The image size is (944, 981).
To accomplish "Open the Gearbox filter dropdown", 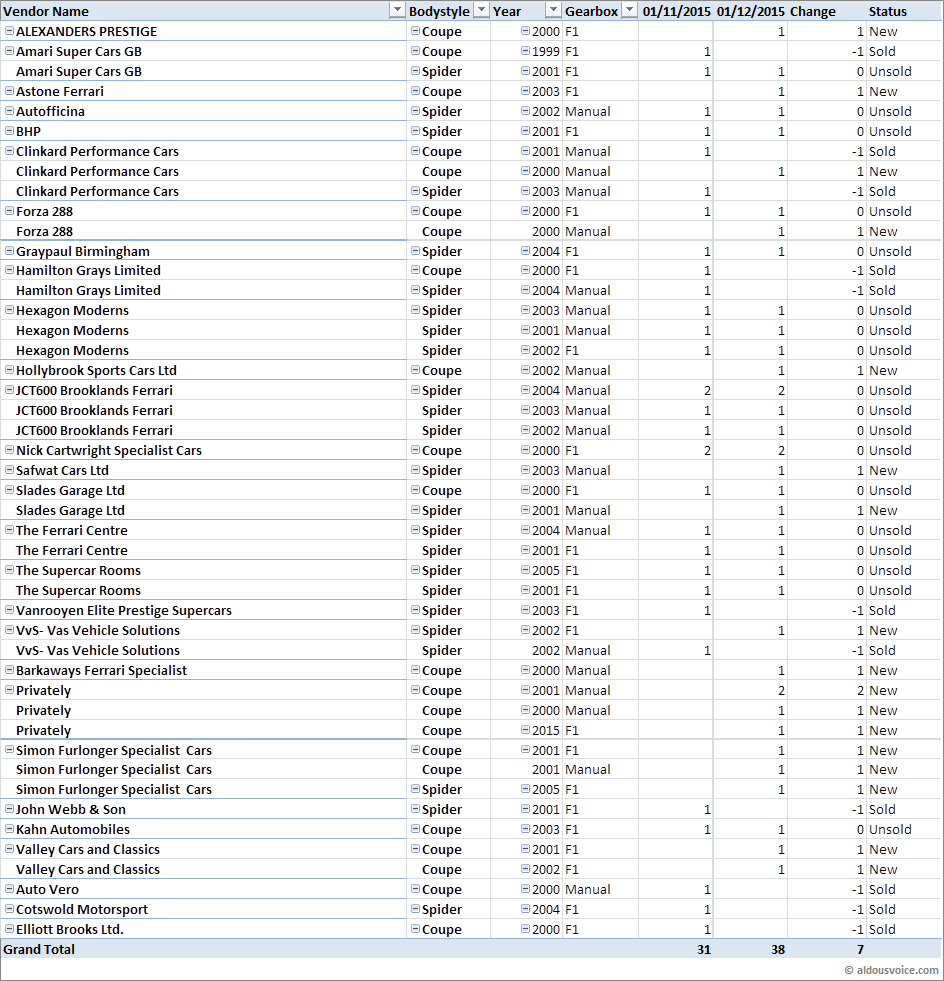I will coord(629,11).
